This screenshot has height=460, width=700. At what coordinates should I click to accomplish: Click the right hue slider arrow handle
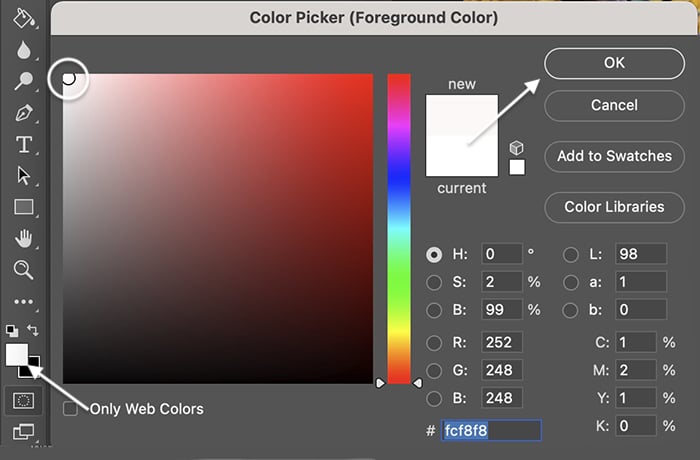click(x=418, y=383)
